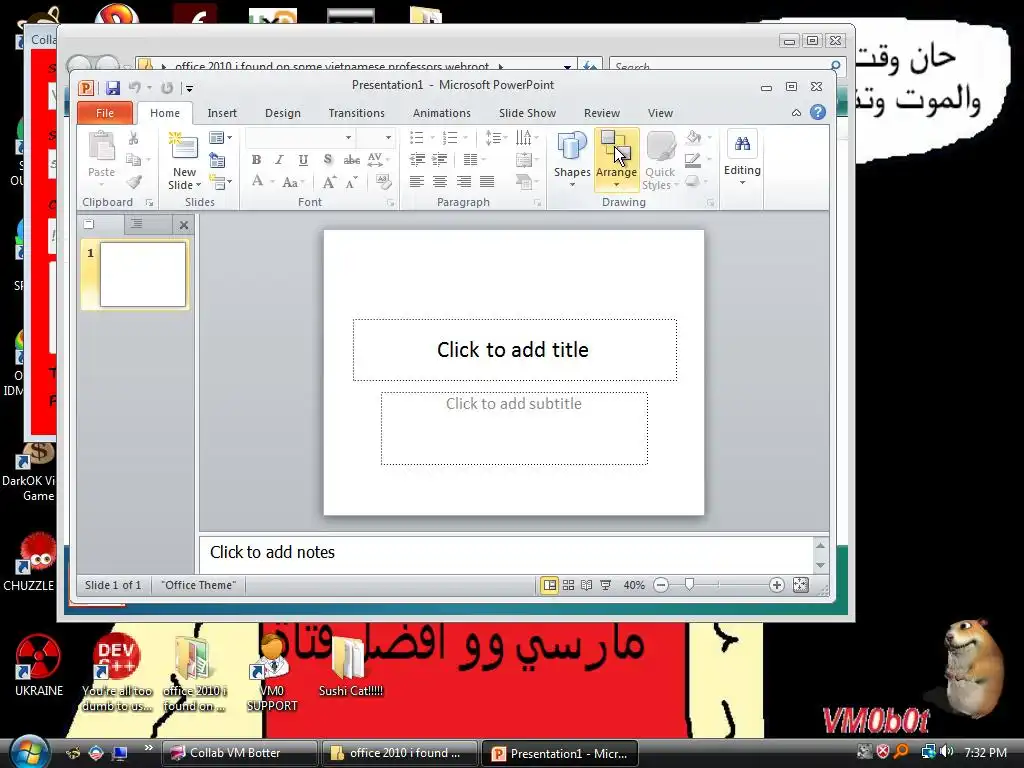Click the Copy icon in Clipboard group
Image resolution: width=1024 pixels, height=768 pixels.
tap(133, 160)
